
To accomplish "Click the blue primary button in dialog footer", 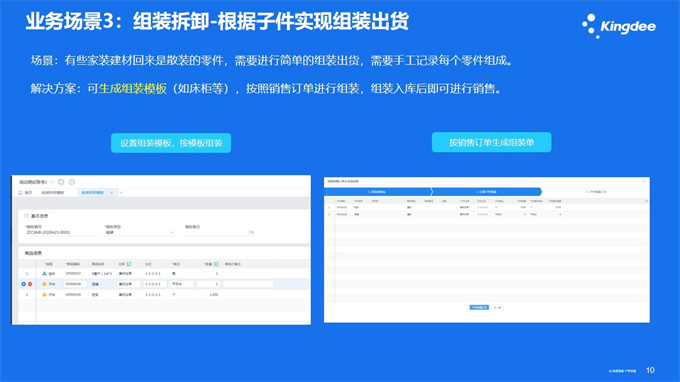I will pyautogui.click(x=479, y=307).
